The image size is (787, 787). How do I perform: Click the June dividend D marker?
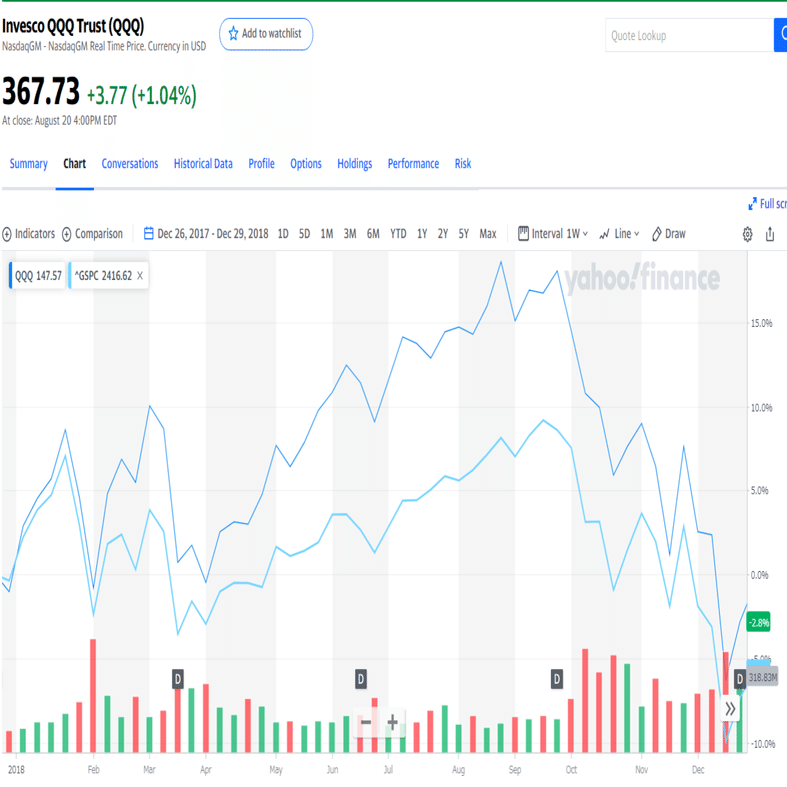point(361,679)
